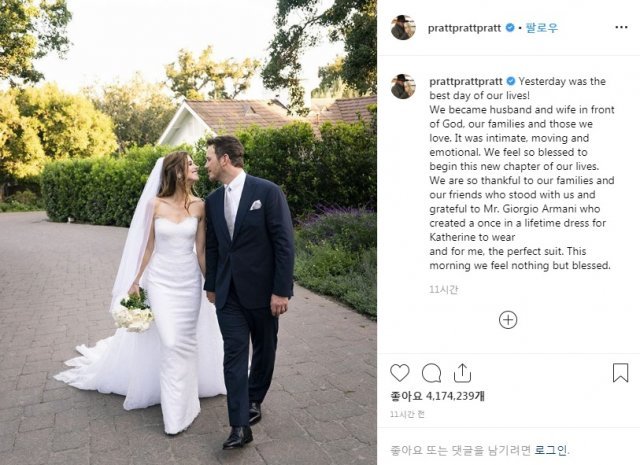
Task: Open the 11시간 전 post timestamp
Action: (407, 414)
